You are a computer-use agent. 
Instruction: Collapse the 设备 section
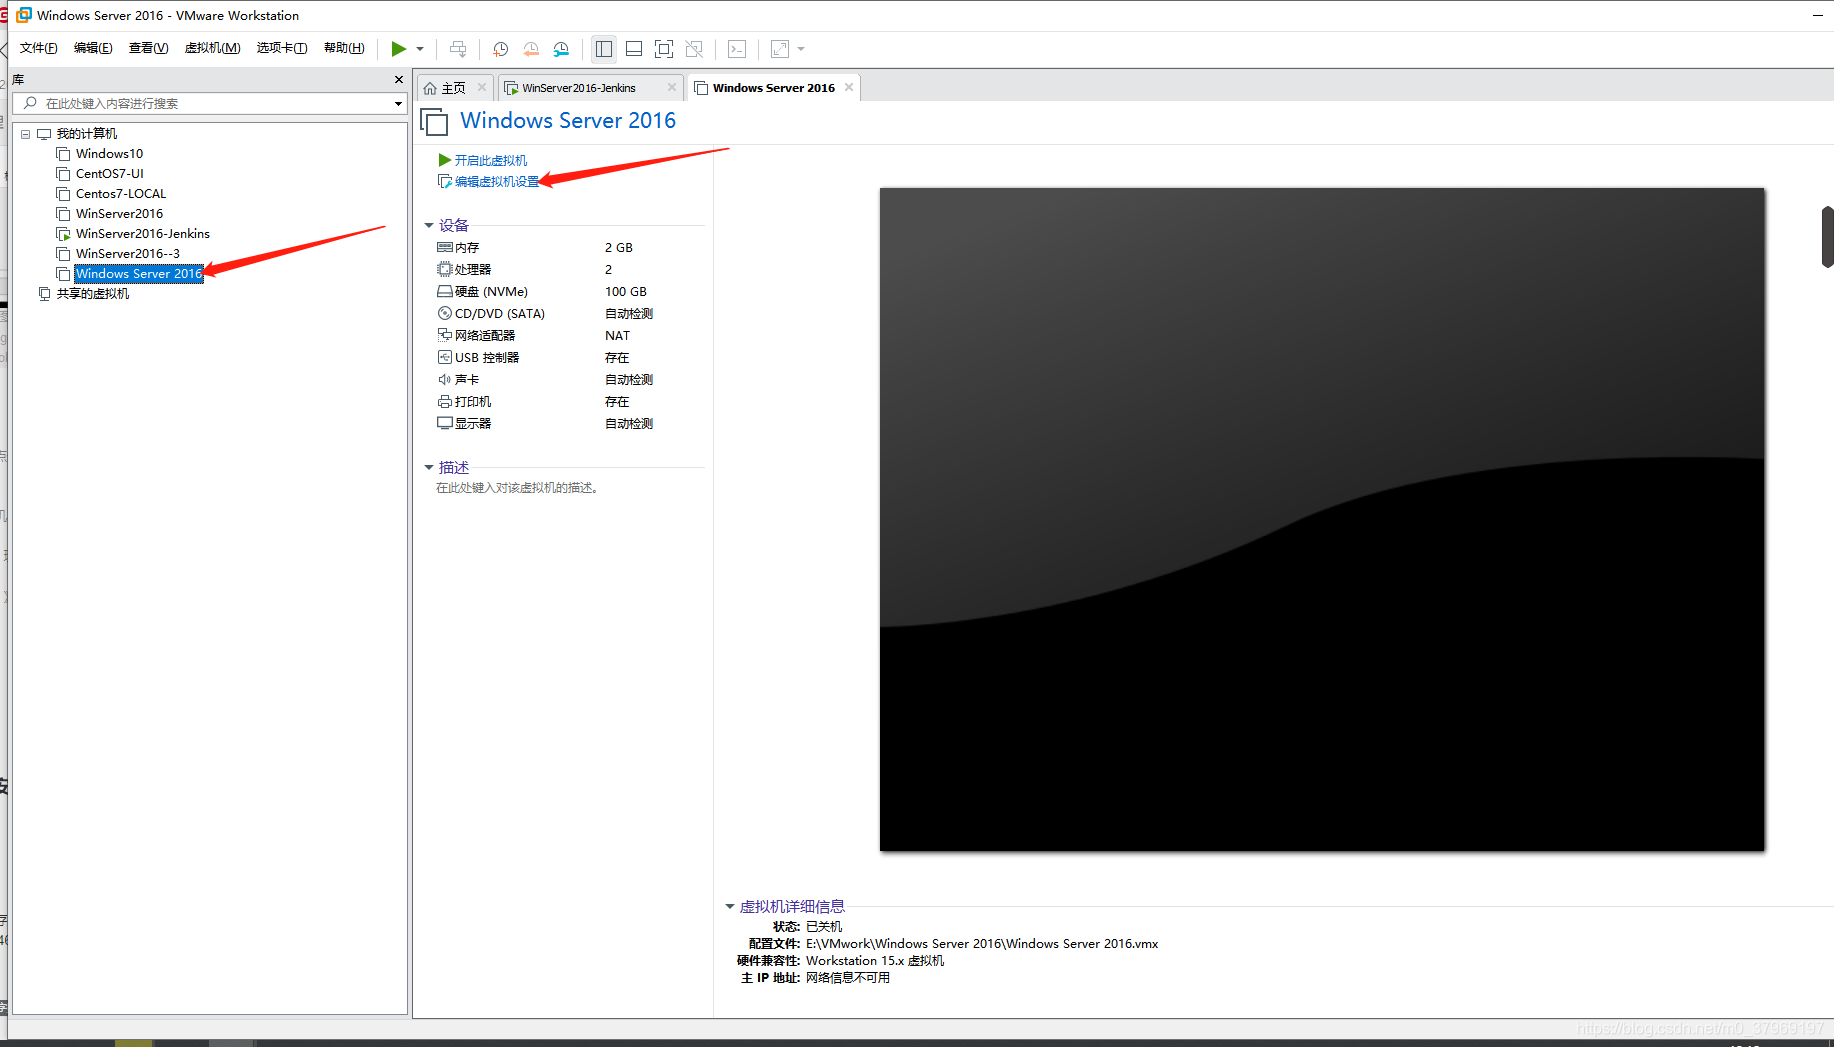pyautogui.click(x=429, y=226)
